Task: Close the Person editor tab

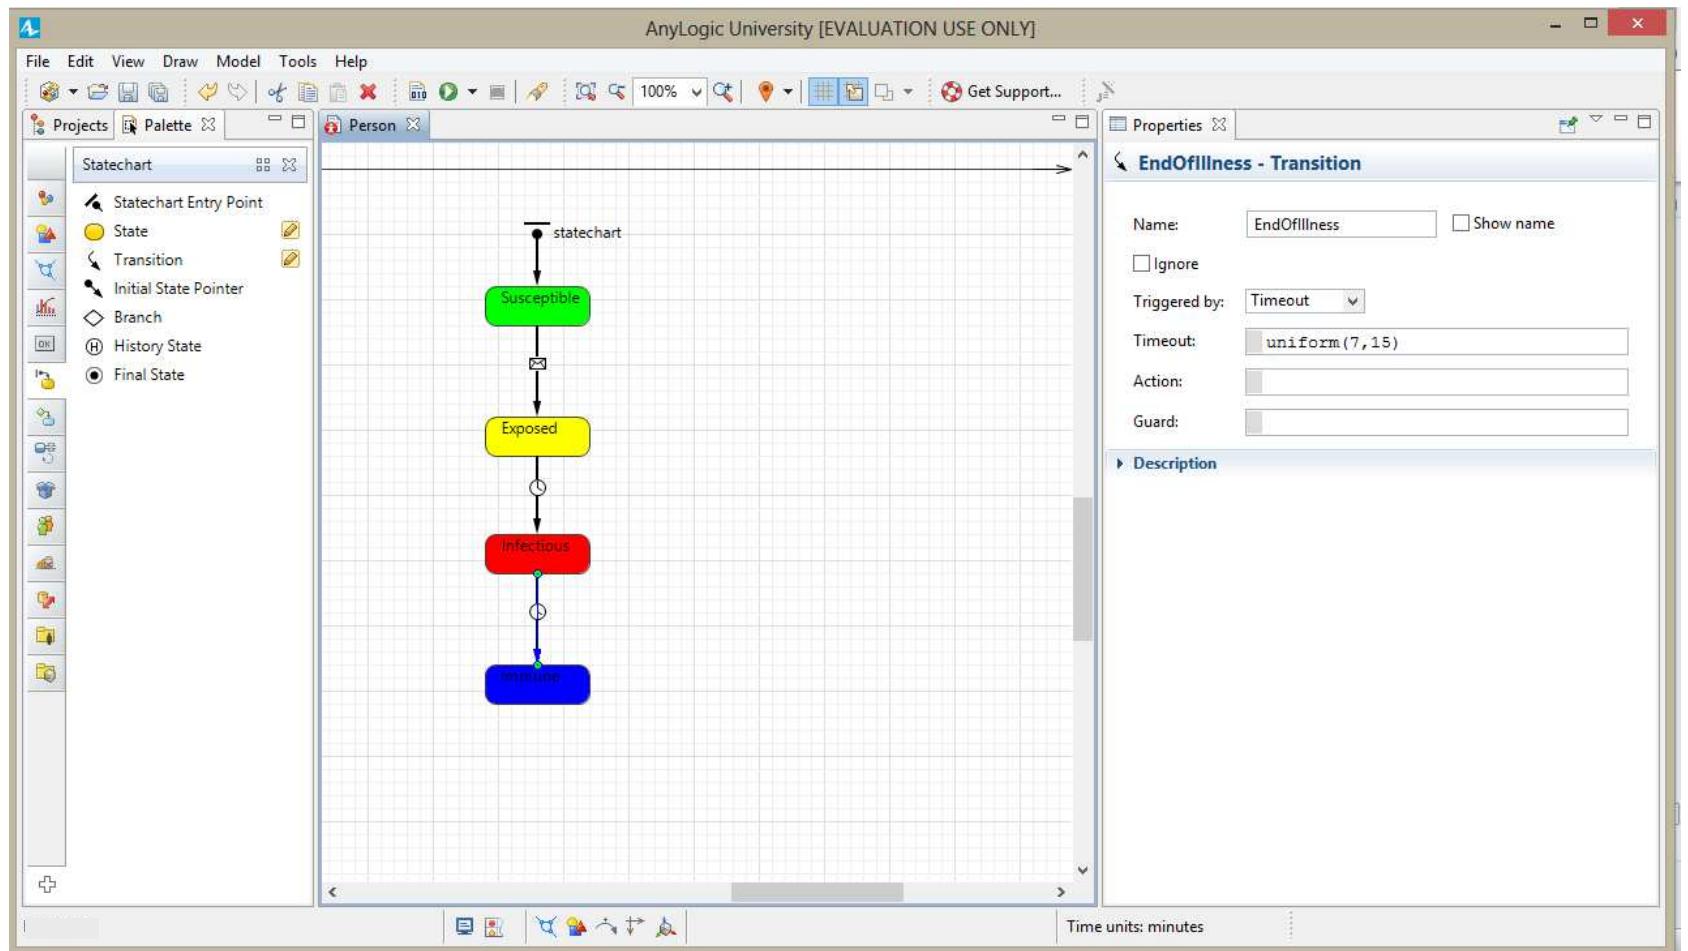Action: tap(412, 125)
